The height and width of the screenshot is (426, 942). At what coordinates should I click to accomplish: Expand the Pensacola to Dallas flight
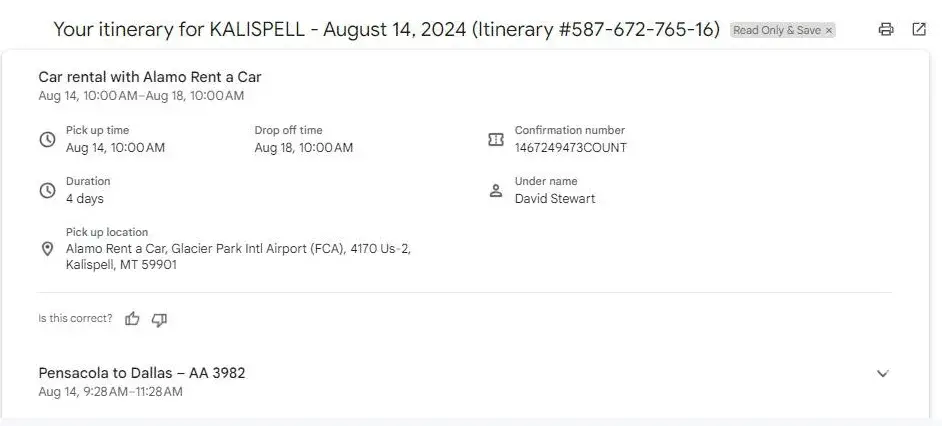pos(882,374)
